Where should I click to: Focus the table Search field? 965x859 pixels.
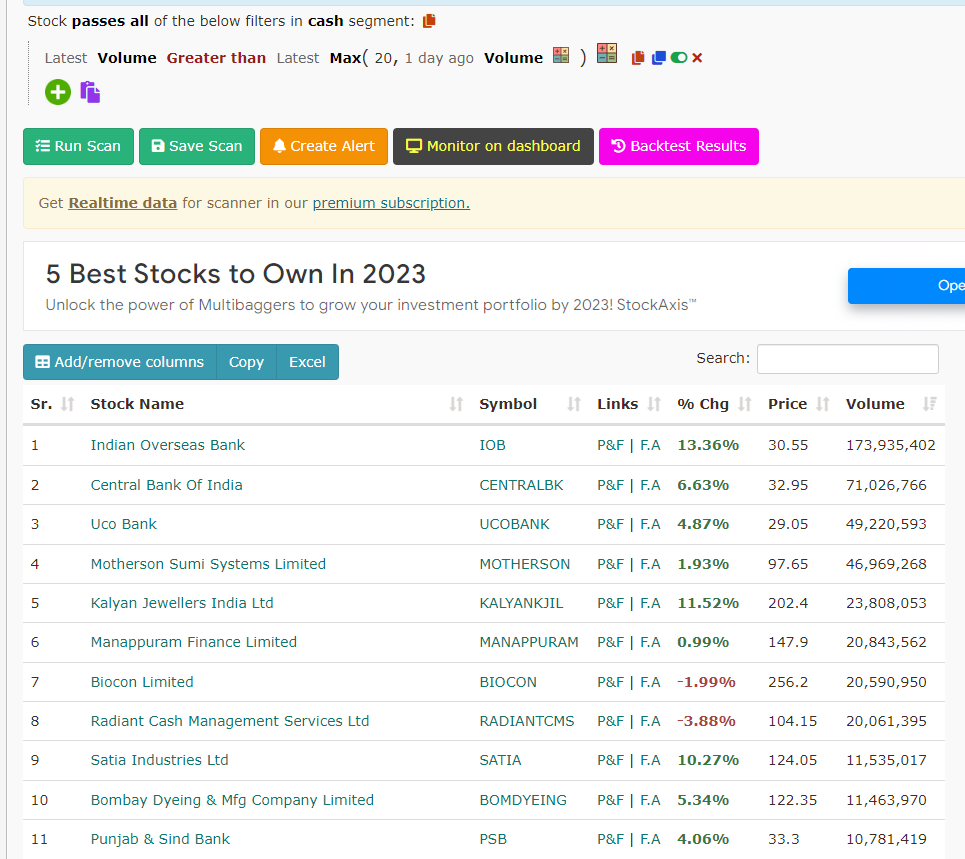847,359
